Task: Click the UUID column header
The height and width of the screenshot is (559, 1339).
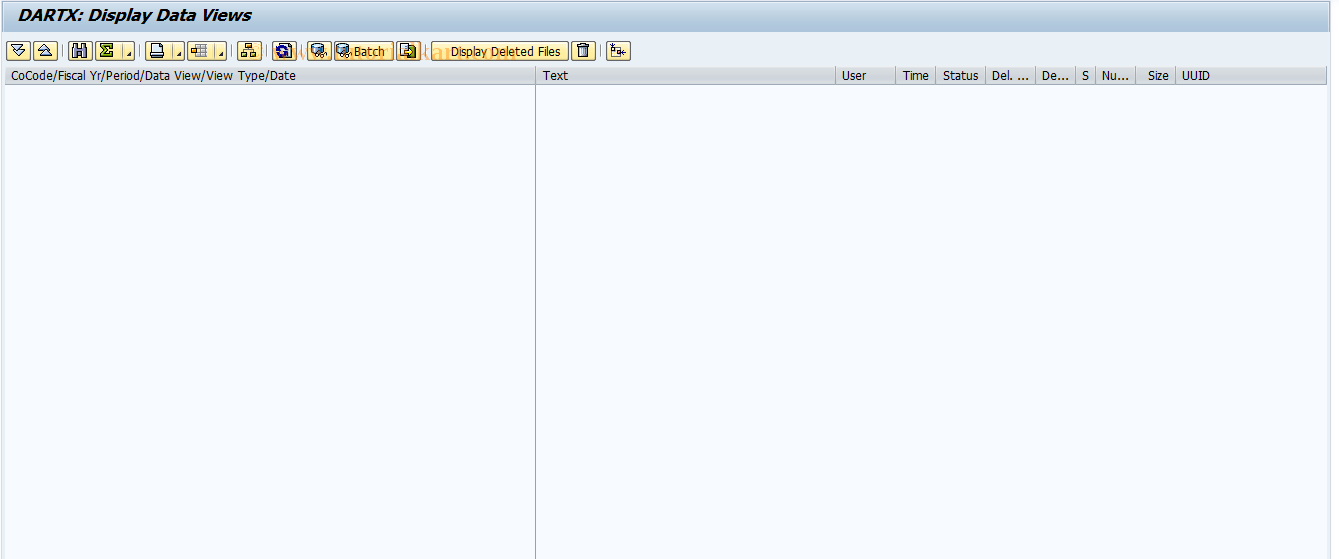Action: click(x=1251, y=76)
